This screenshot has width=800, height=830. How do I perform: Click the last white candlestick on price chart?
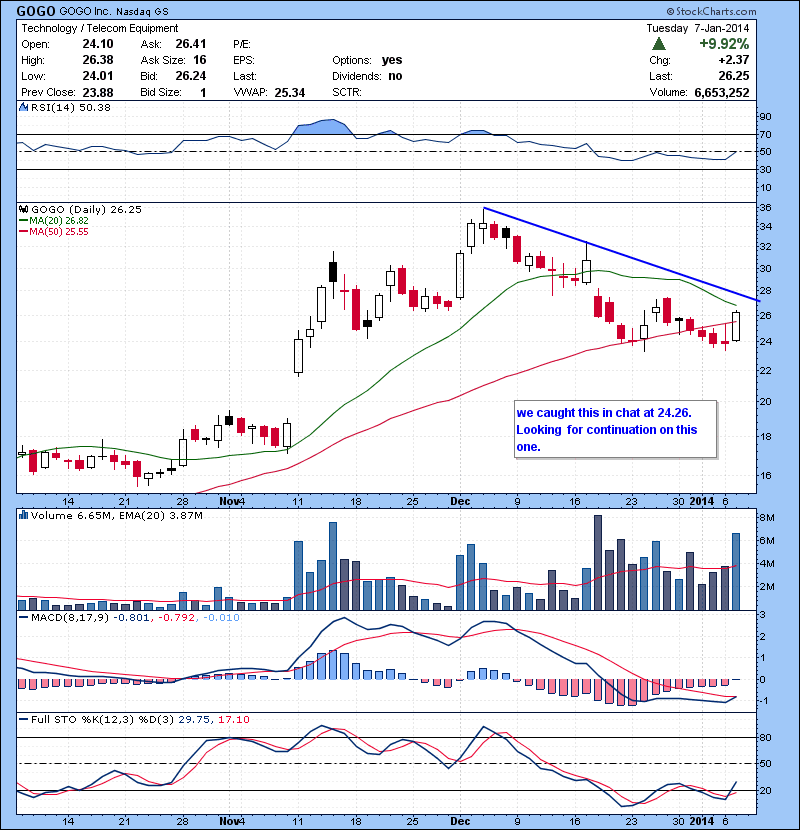[736, 326]
